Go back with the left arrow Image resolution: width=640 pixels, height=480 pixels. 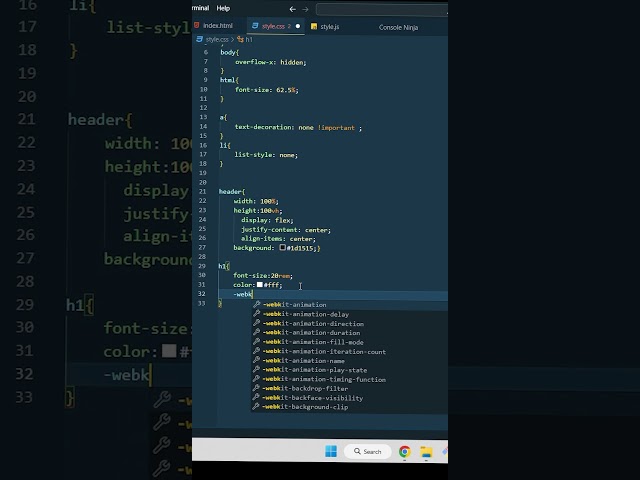tap(292, 9)
